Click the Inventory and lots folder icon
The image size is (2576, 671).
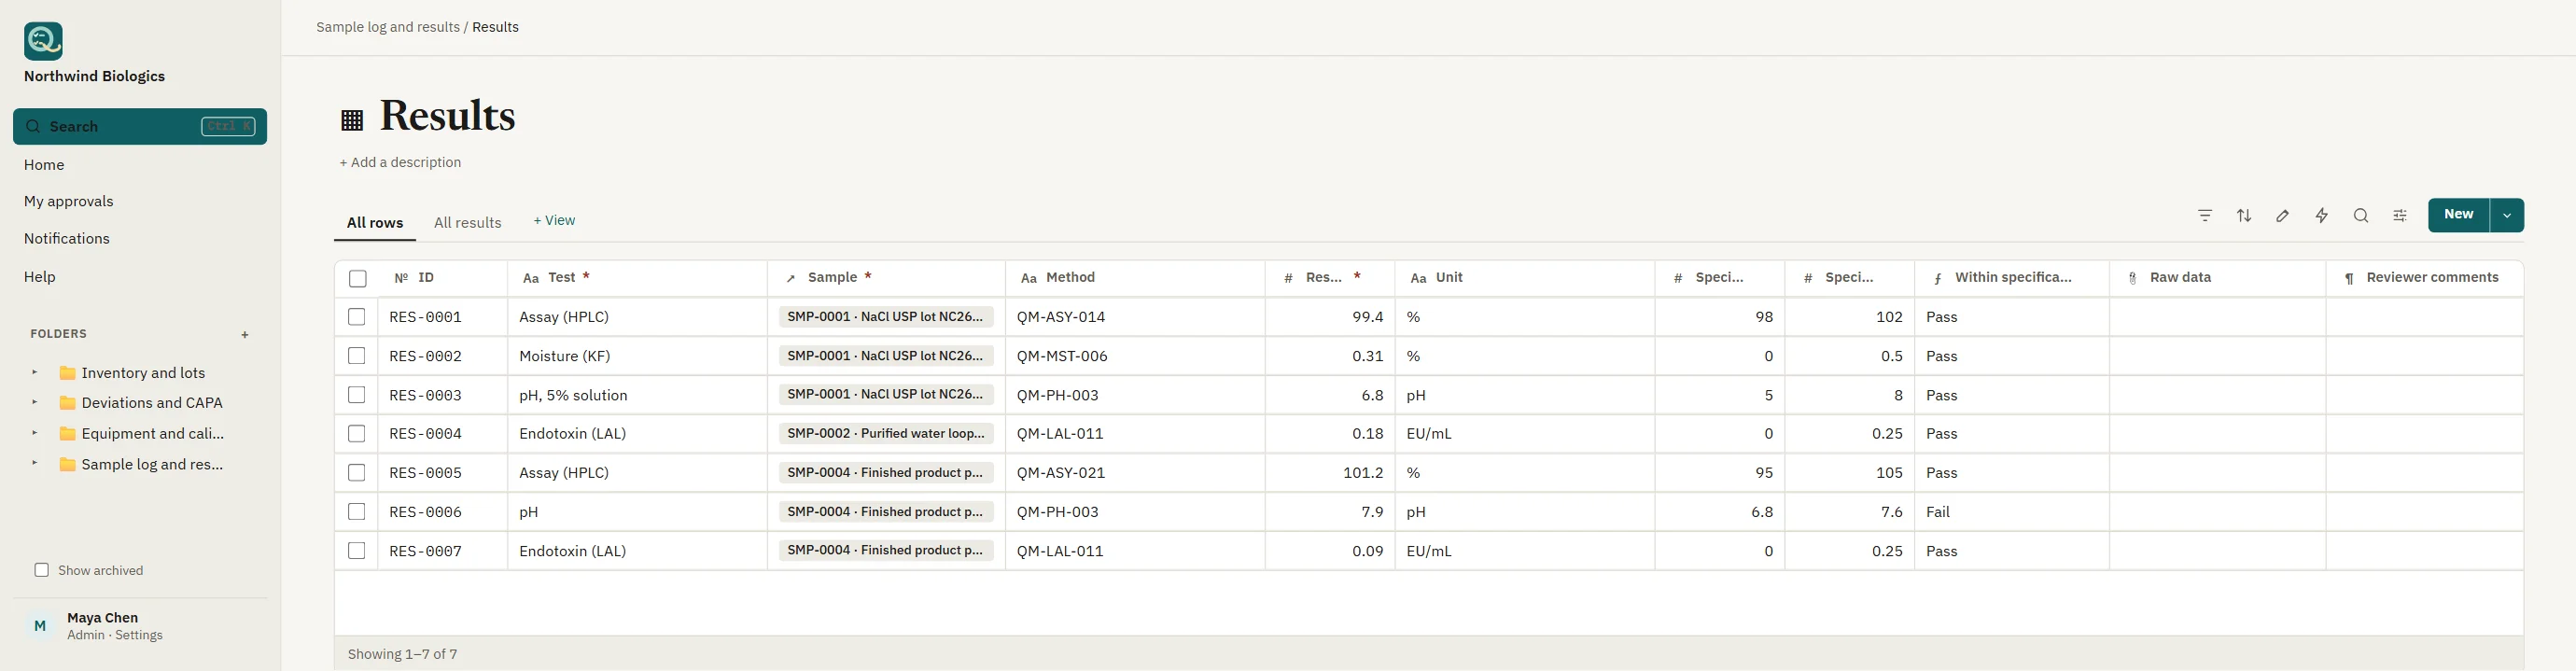(x=68, y=373)
